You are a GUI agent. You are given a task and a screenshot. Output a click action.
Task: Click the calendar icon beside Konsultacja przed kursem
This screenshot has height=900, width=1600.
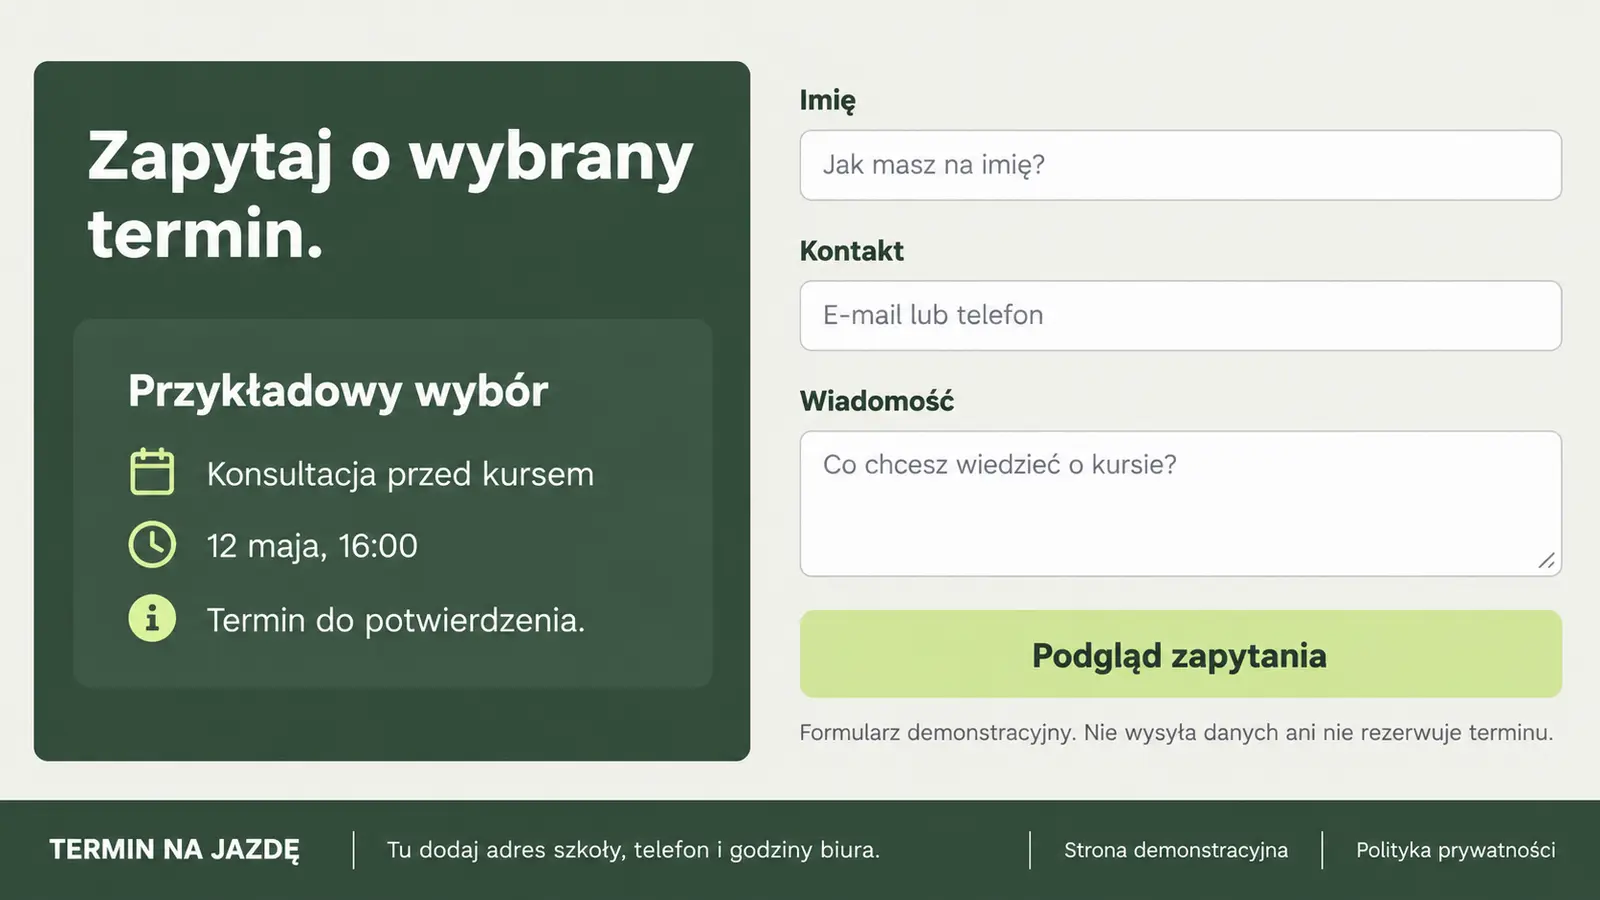coord(152,472)
